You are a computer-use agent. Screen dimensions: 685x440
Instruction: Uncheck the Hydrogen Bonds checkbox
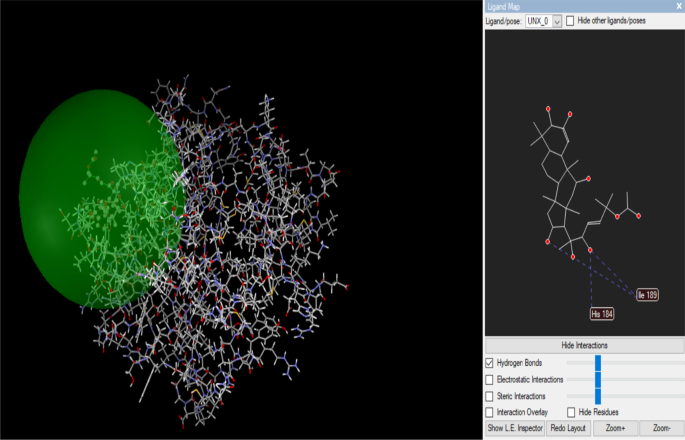(x=489, y=362)
